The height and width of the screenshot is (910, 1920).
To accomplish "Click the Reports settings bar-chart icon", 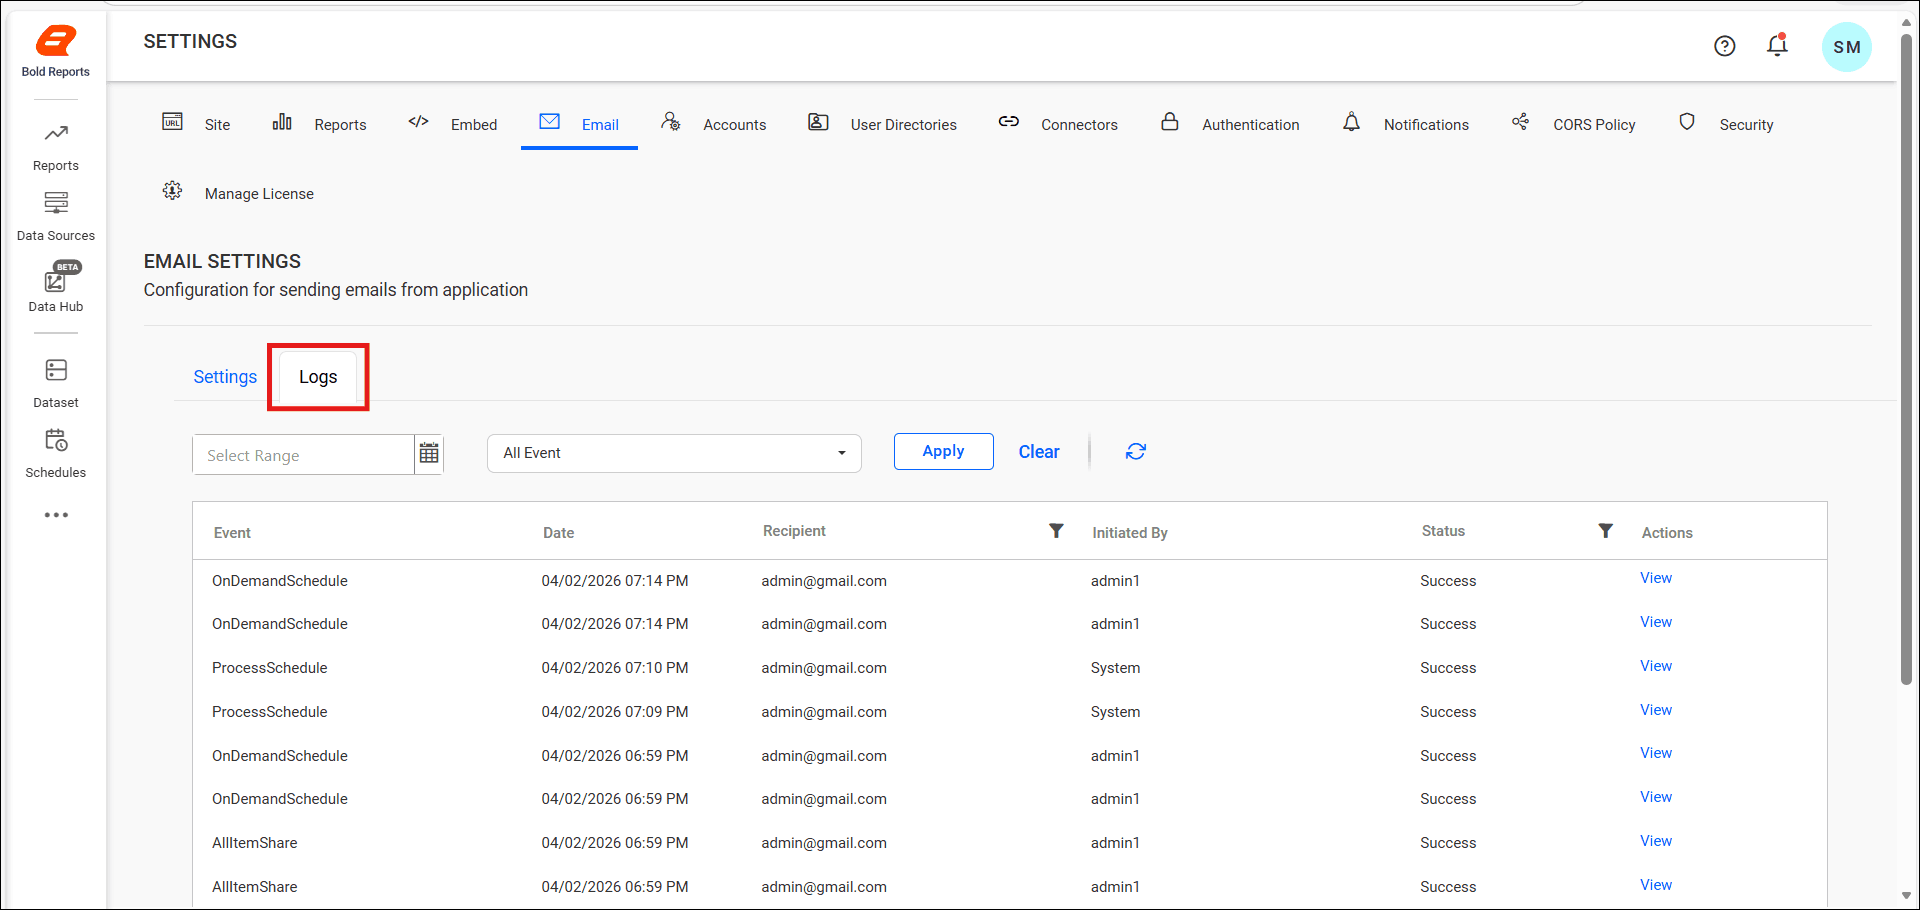I will coord(282,122).
